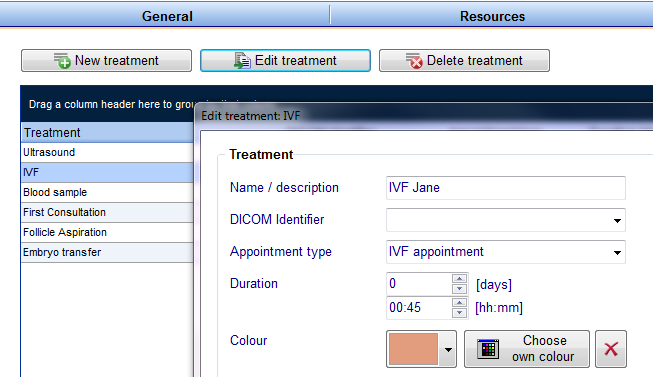Viewport: 653px width, 377px height.
Task: Clear colour with the red X button
Action: click(611, 349)
